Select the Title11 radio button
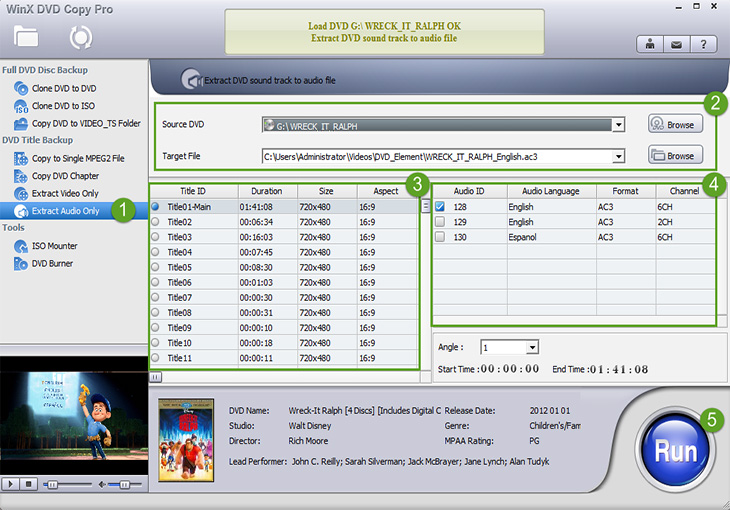The width and height of the screenshot is (730, 510). tap(155, 358)
